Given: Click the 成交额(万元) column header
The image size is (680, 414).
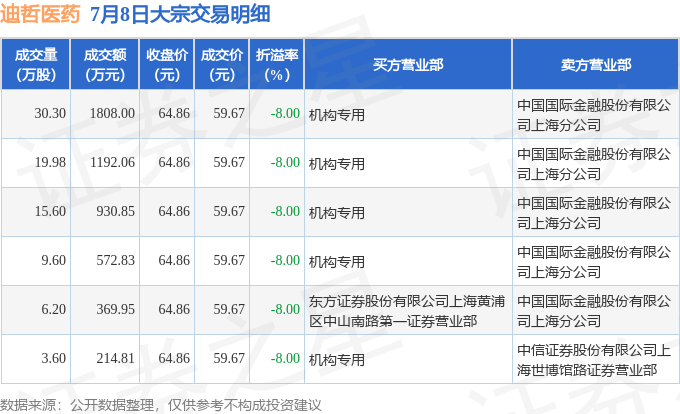Looking at the screenshot, I should point(105,65).
